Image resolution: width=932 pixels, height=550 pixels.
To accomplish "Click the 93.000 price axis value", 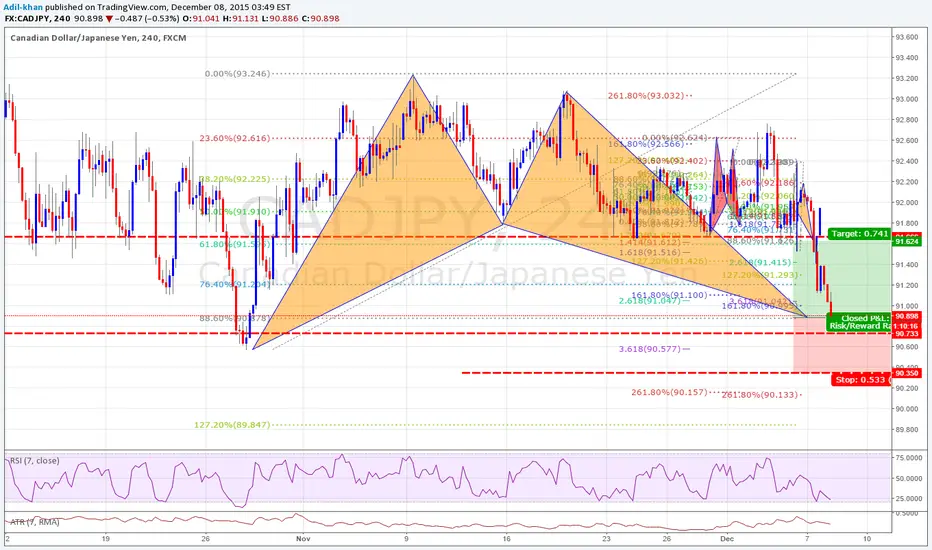I will click(907, 99).
